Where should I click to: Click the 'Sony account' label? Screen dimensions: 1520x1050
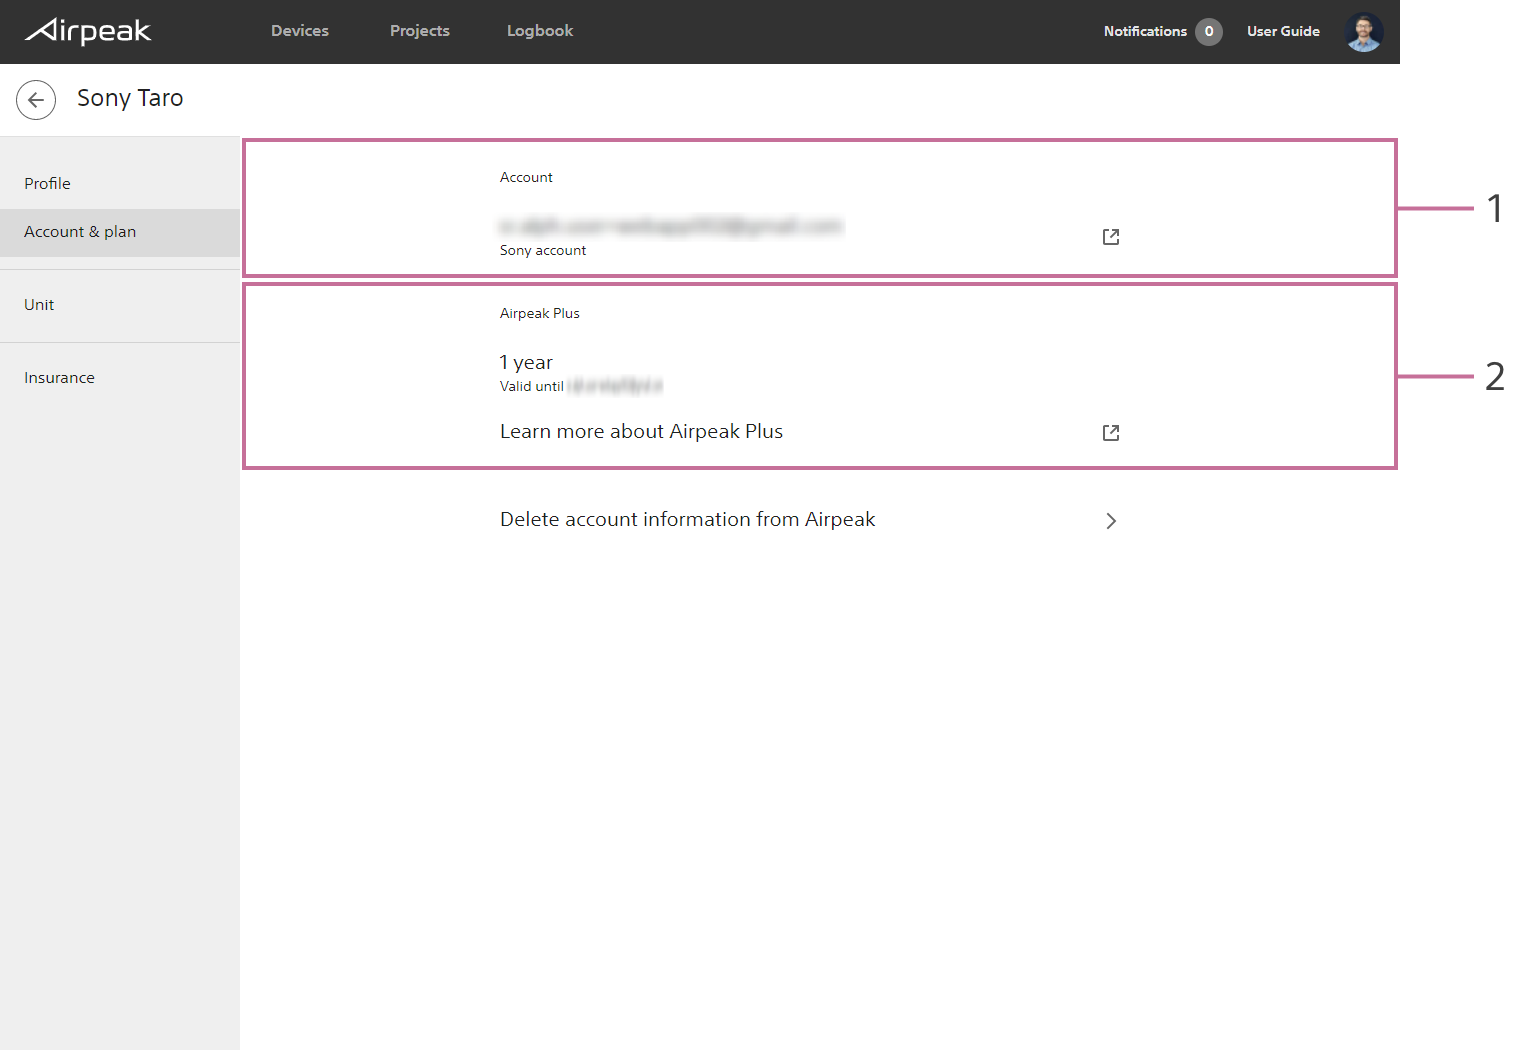[x=543, y=250]
